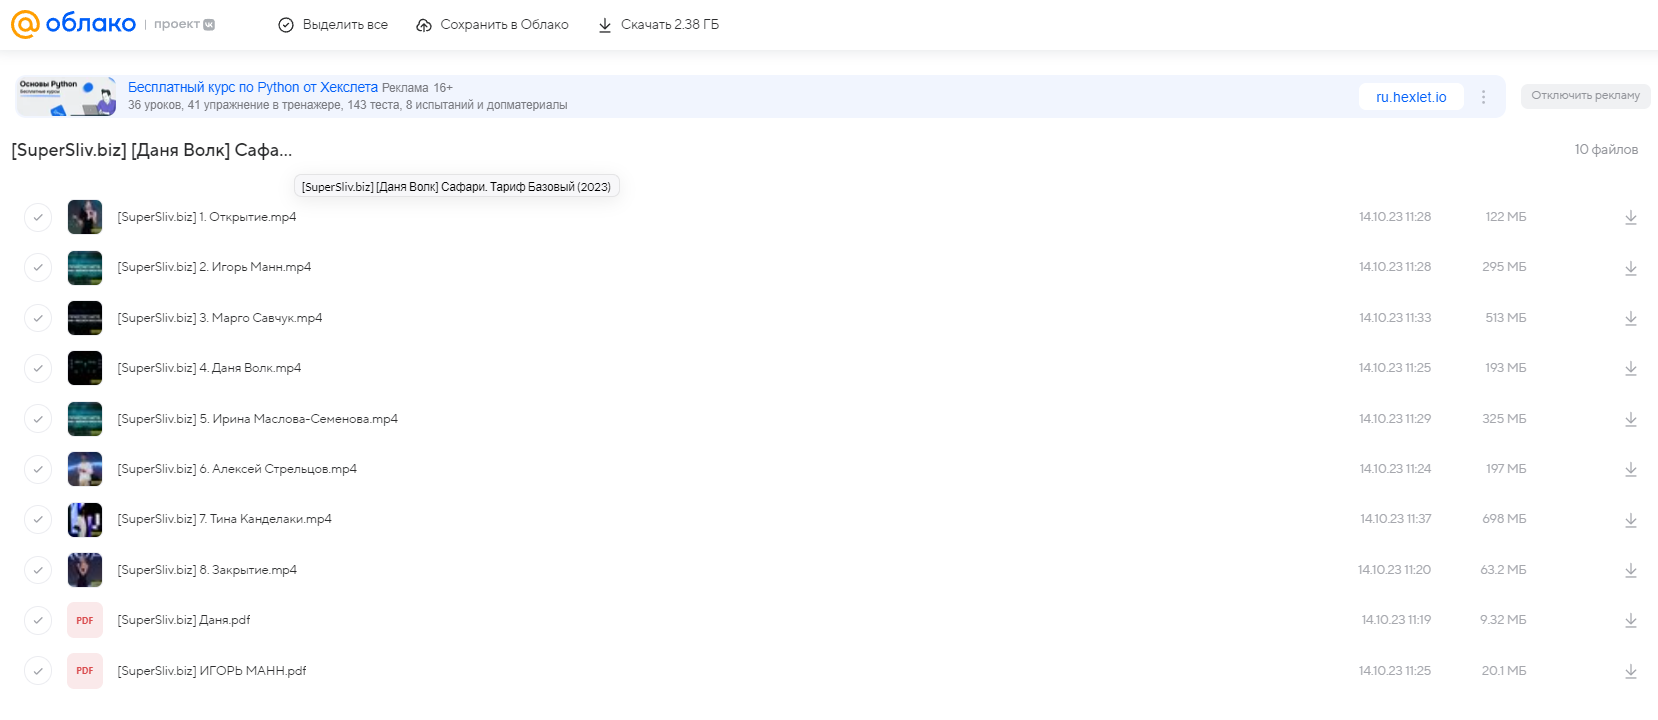Click the 513 МБ size value
The height and width of the screenshot is (720, 1658).
1506,318
